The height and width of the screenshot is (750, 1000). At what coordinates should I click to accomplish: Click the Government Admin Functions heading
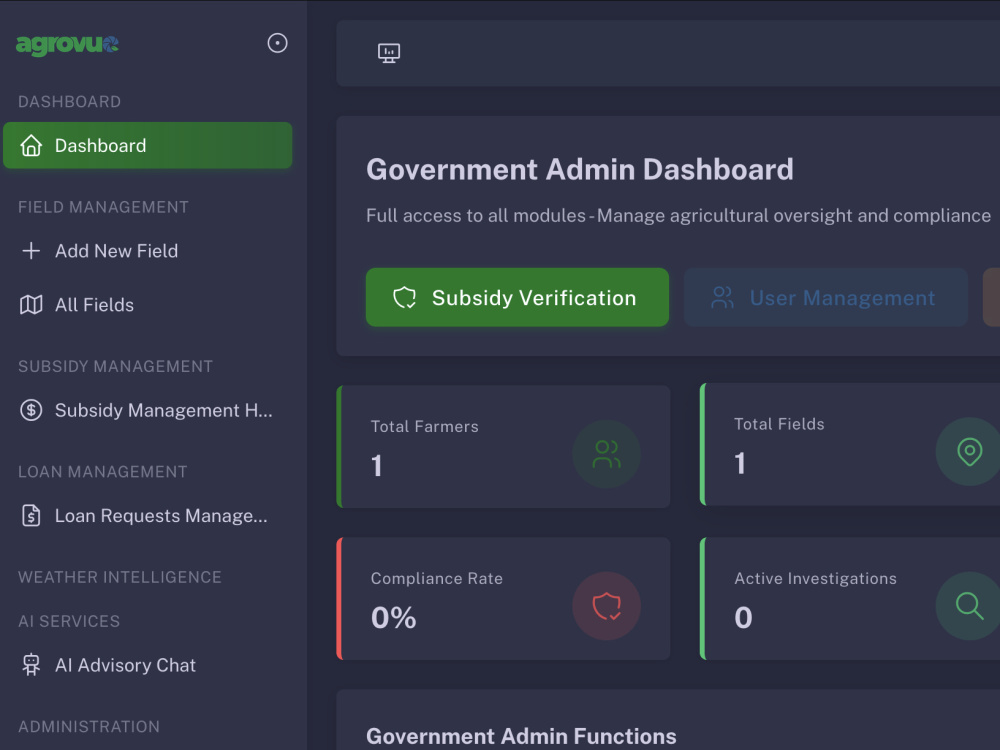point(521,736)
